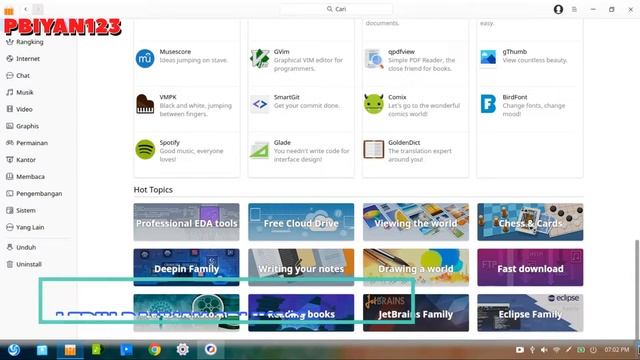Open the SmartGit app icon
640x360 pixels.
point(260,104)
